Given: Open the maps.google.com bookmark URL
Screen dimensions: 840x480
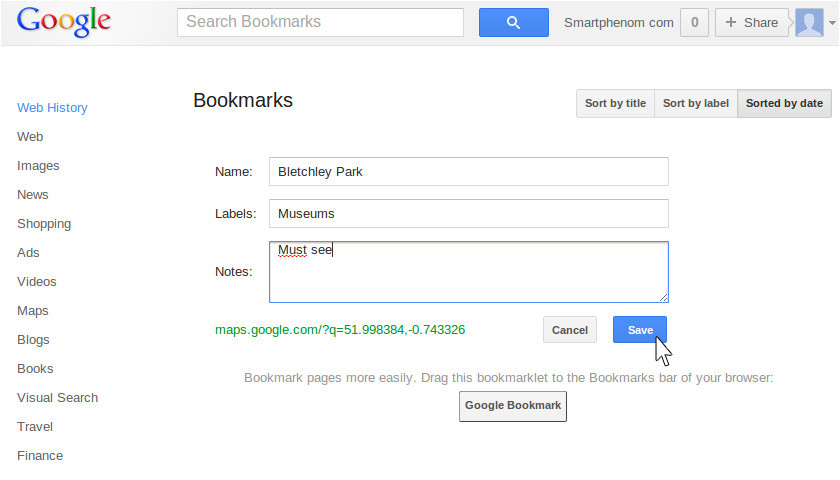Looking at the screenshot, I should (x=340, y=329).
